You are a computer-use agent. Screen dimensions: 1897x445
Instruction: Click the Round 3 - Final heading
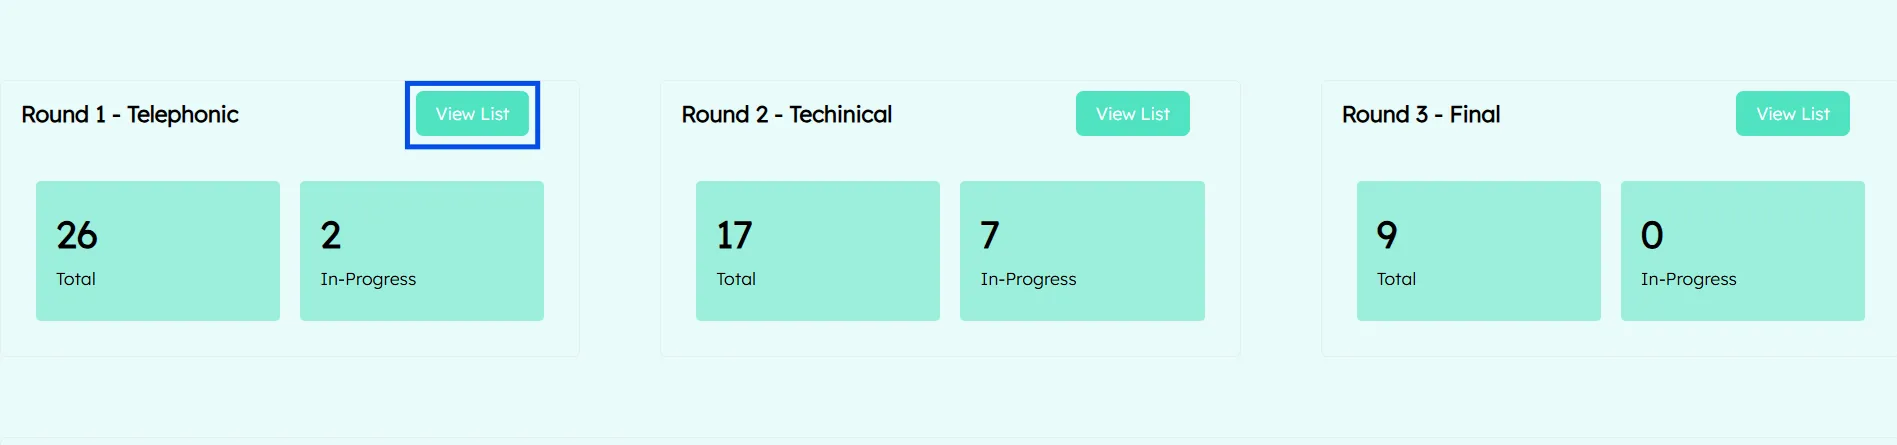point(1420,115)
